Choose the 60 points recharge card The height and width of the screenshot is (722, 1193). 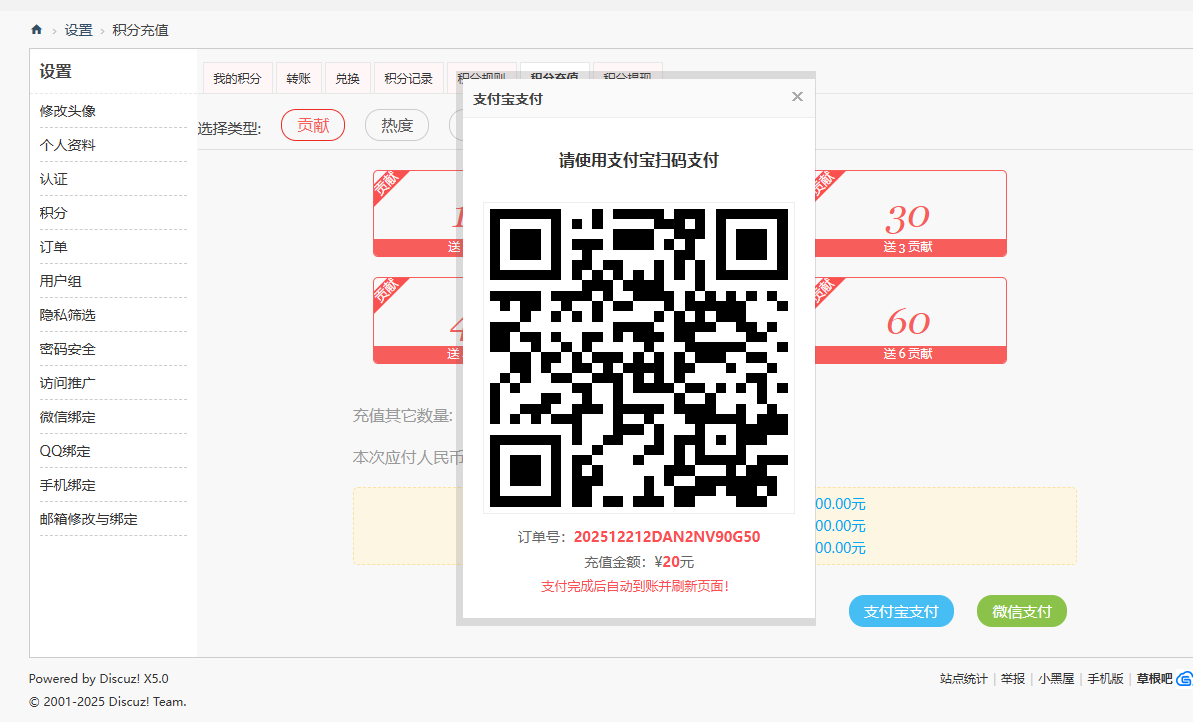911,319
